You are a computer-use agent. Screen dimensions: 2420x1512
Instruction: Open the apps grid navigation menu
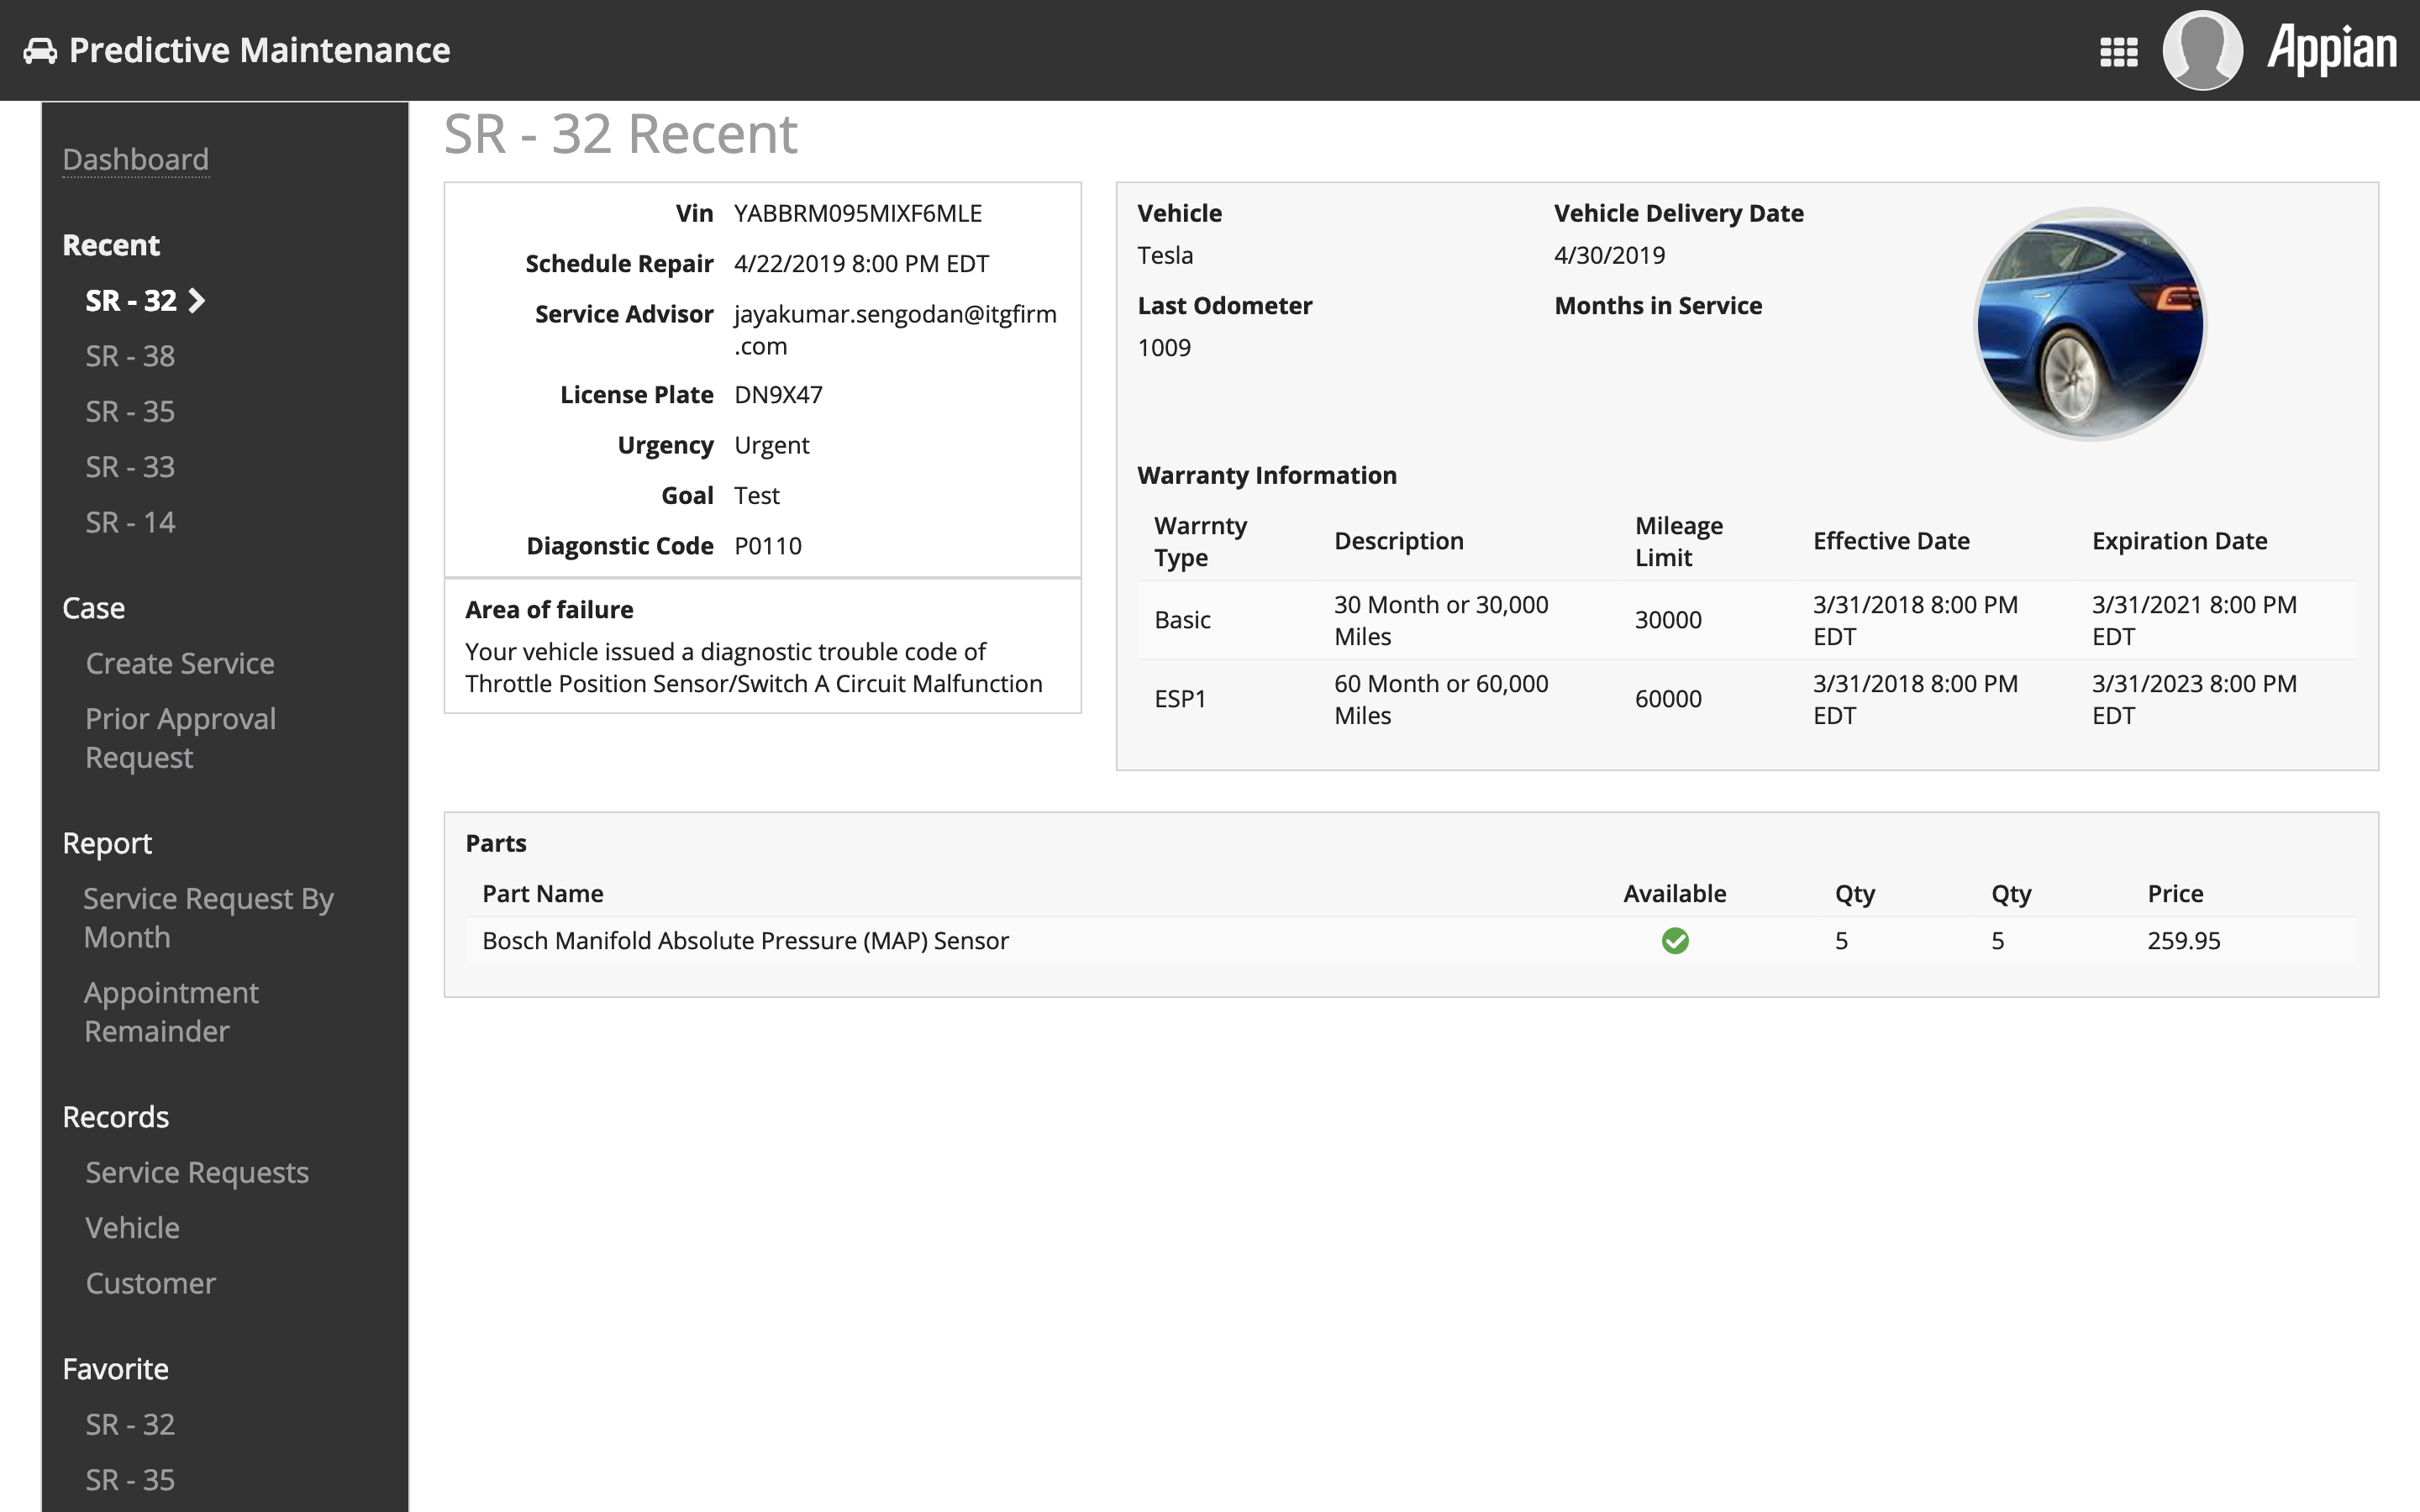(x=2118, y=51)
